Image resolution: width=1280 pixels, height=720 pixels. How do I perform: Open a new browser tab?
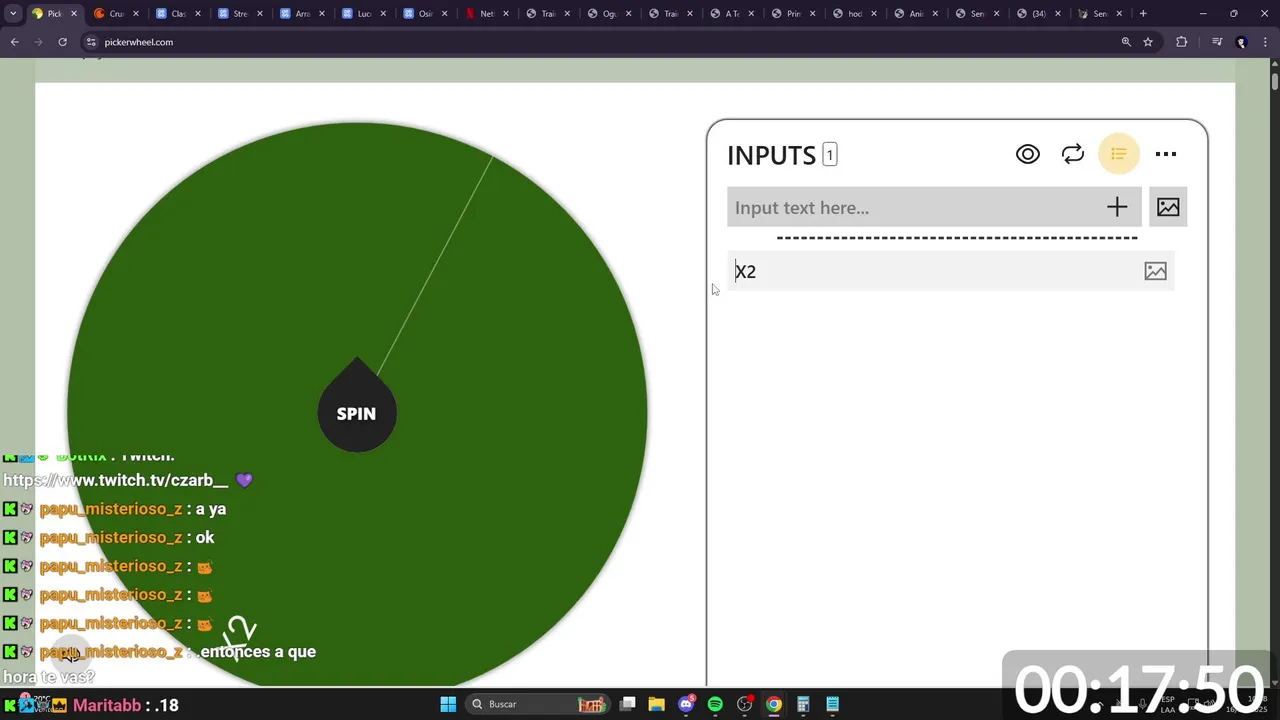tap(1143, 14)
